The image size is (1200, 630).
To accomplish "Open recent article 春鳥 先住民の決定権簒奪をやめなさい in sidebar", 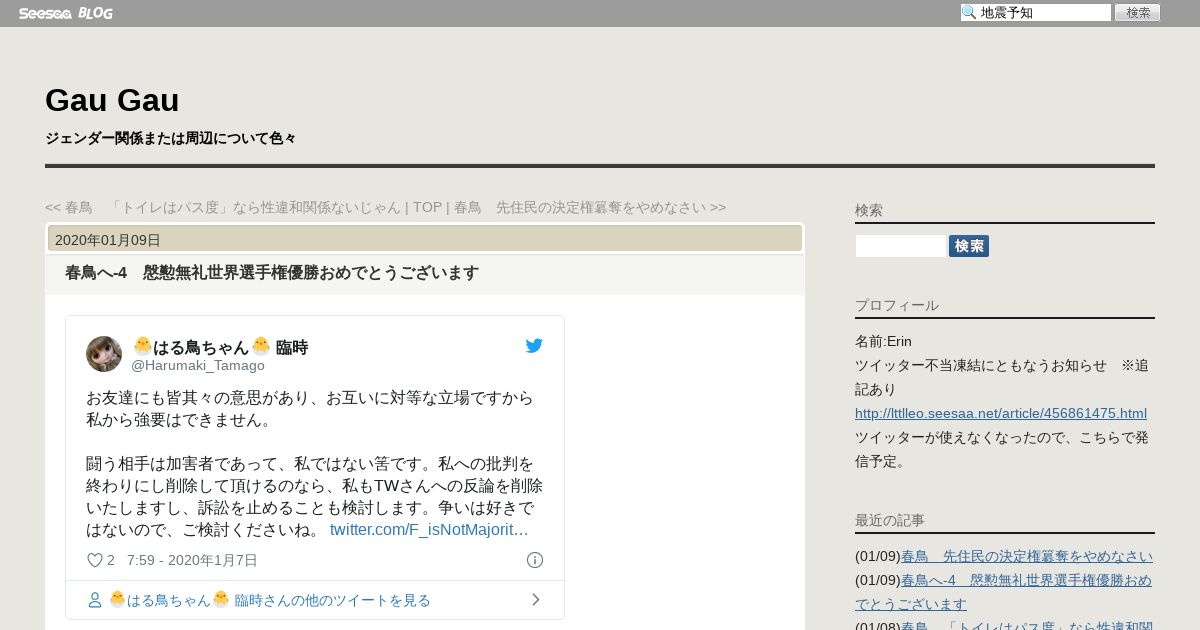I will click(x=1027, y=556).
